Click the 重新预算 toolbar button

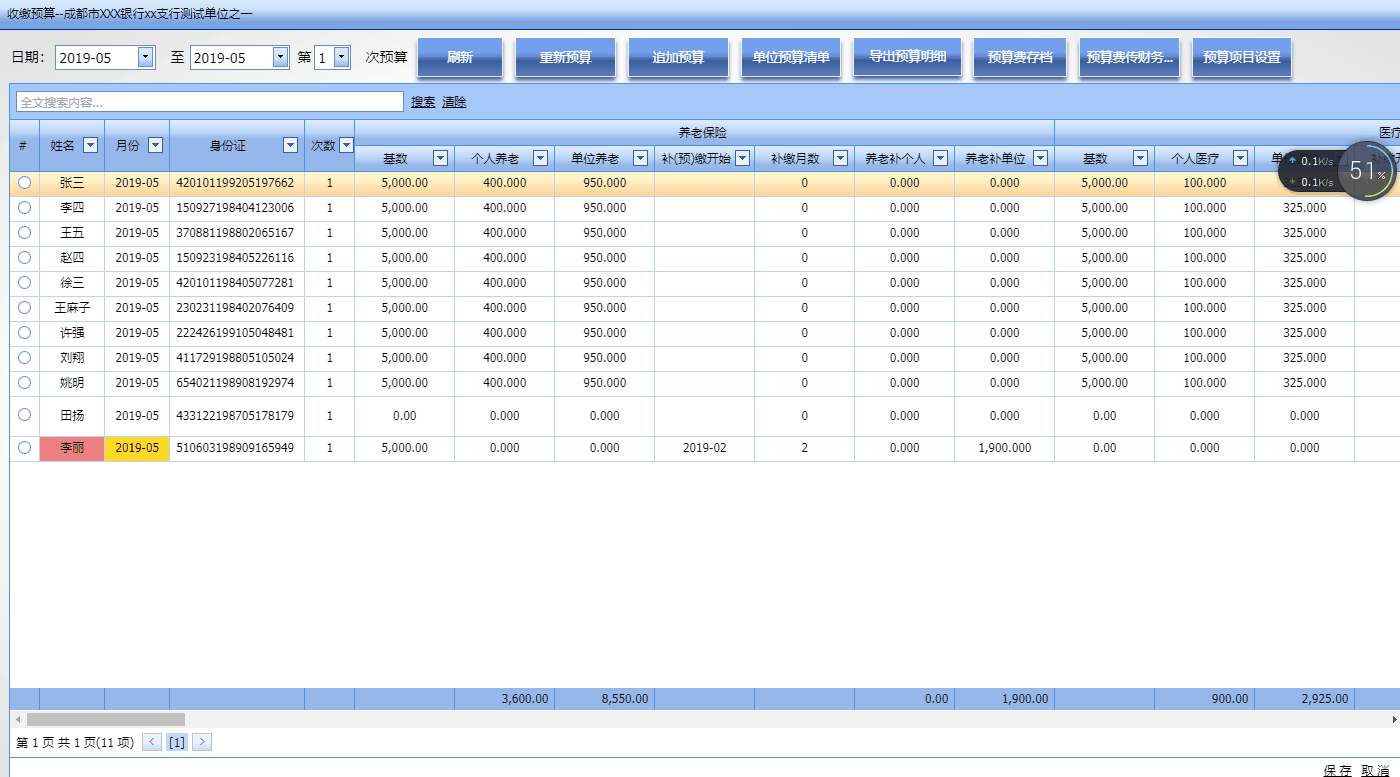tap(565, 58)
